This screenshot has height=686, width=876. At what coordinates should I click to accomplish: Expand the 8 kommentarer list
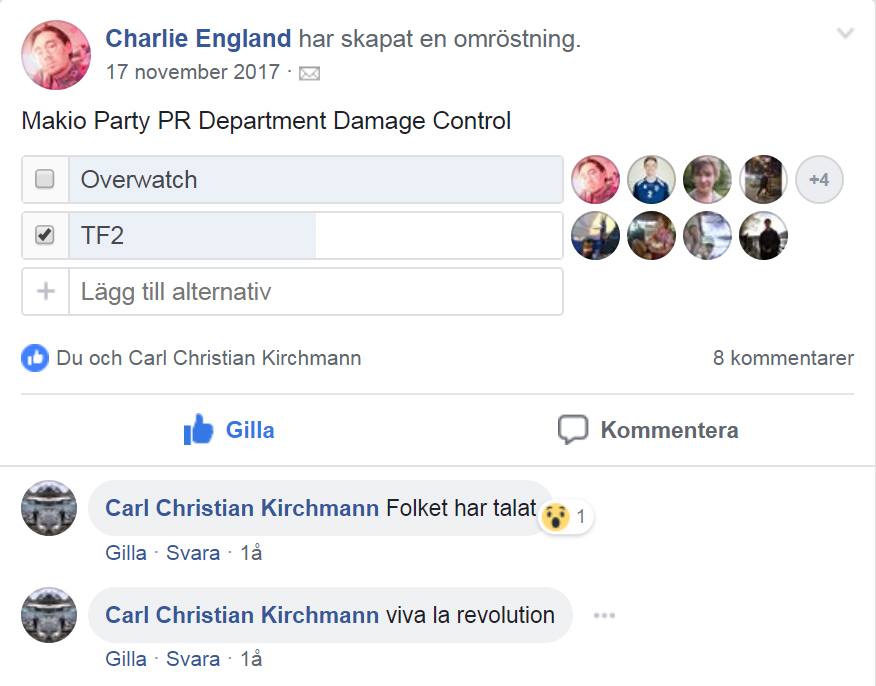click(783, 358)
